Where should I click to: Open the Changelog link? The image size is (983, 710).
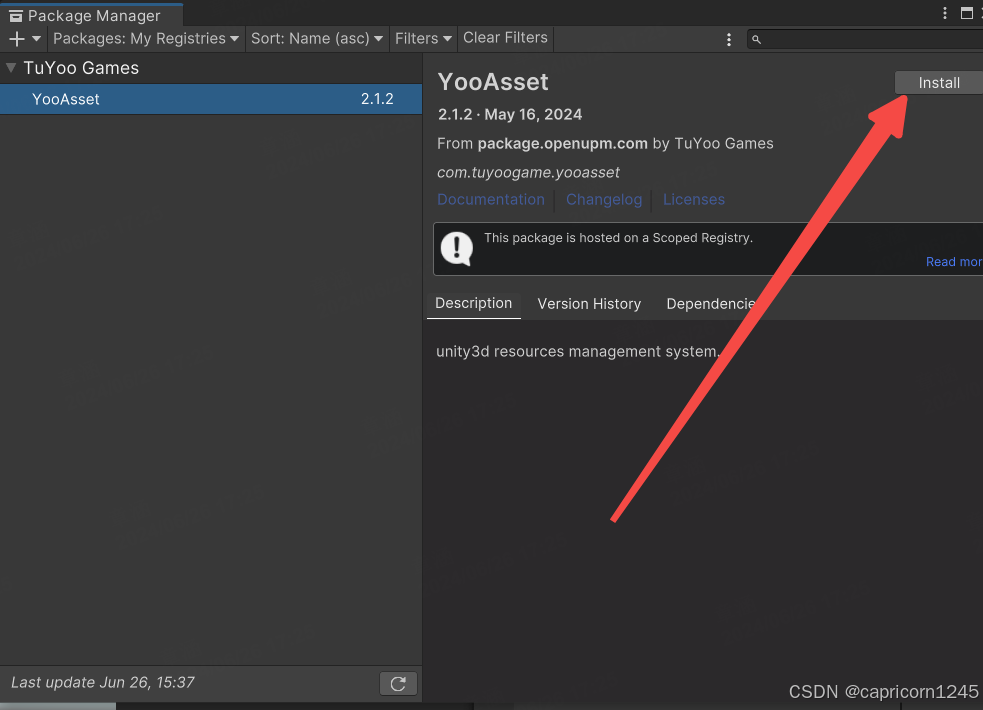point(604,200)
